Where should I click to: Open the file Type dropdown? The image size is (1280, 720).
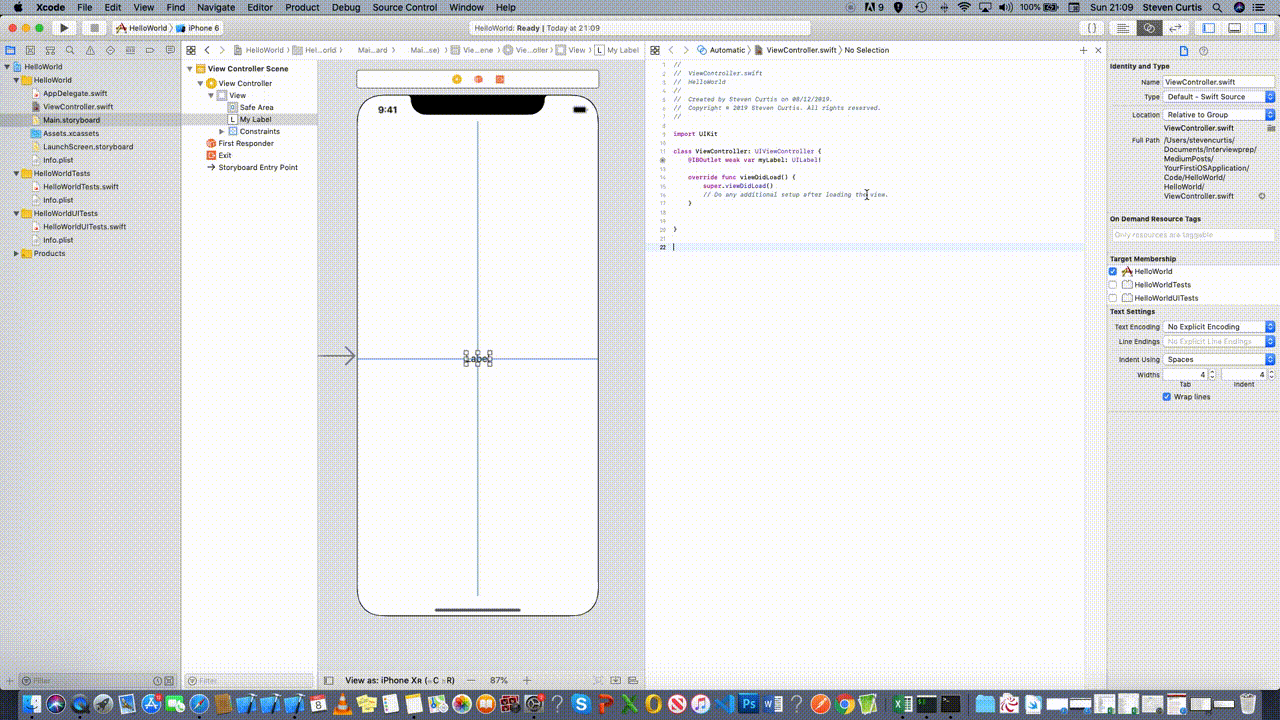pos(1219,97)
